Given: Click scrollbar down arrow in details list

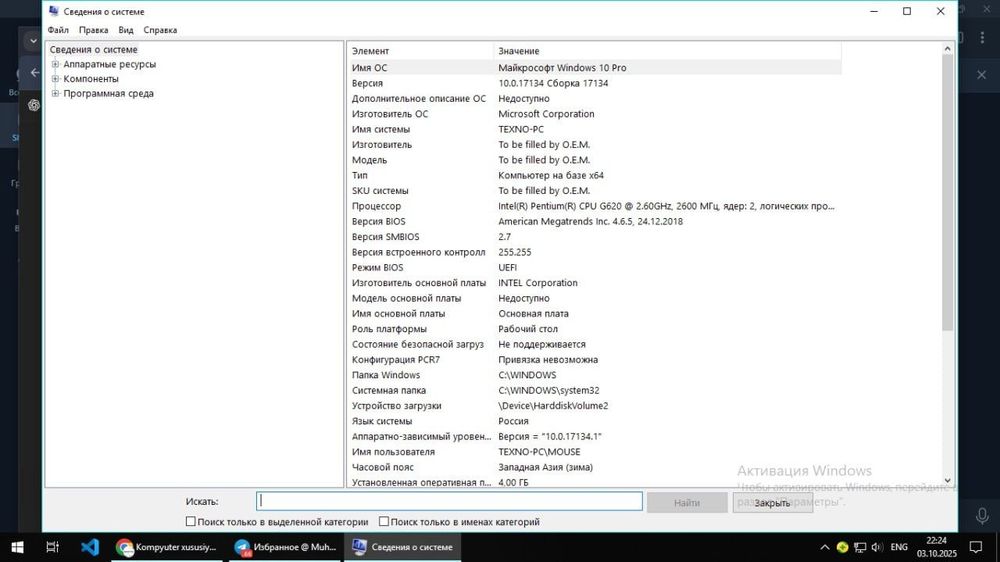Looking at the screenshot, I should tap(947, 480).
